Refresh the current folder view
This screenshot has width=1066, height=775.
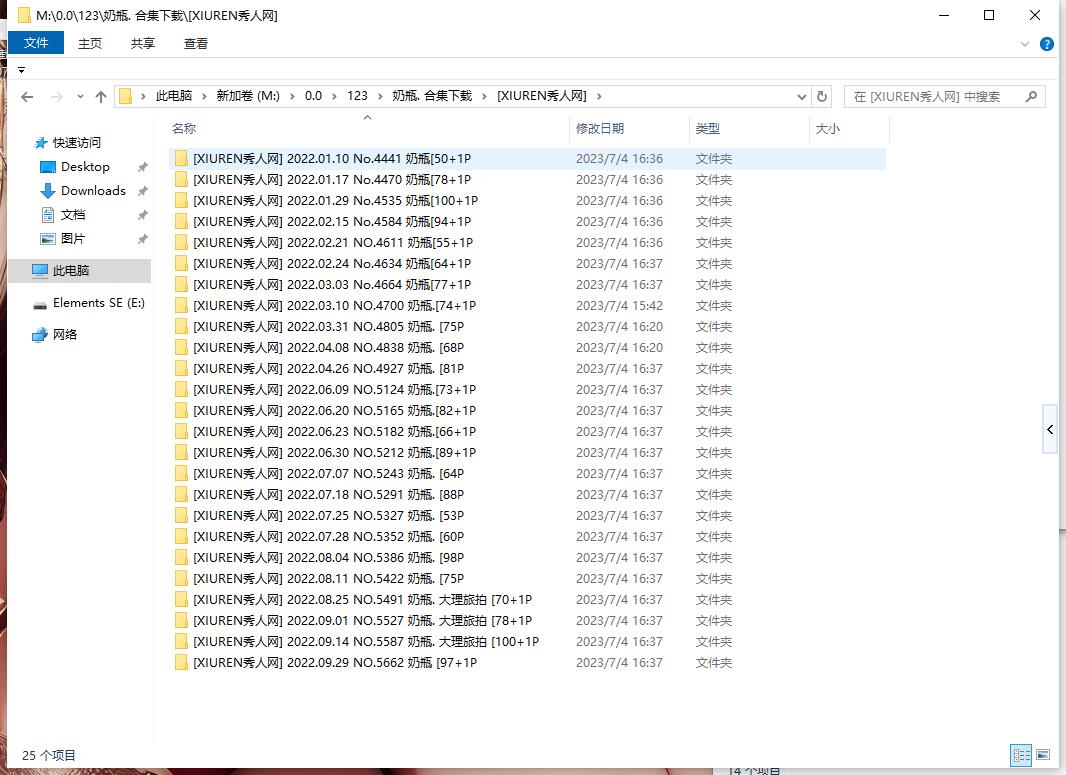822,97
